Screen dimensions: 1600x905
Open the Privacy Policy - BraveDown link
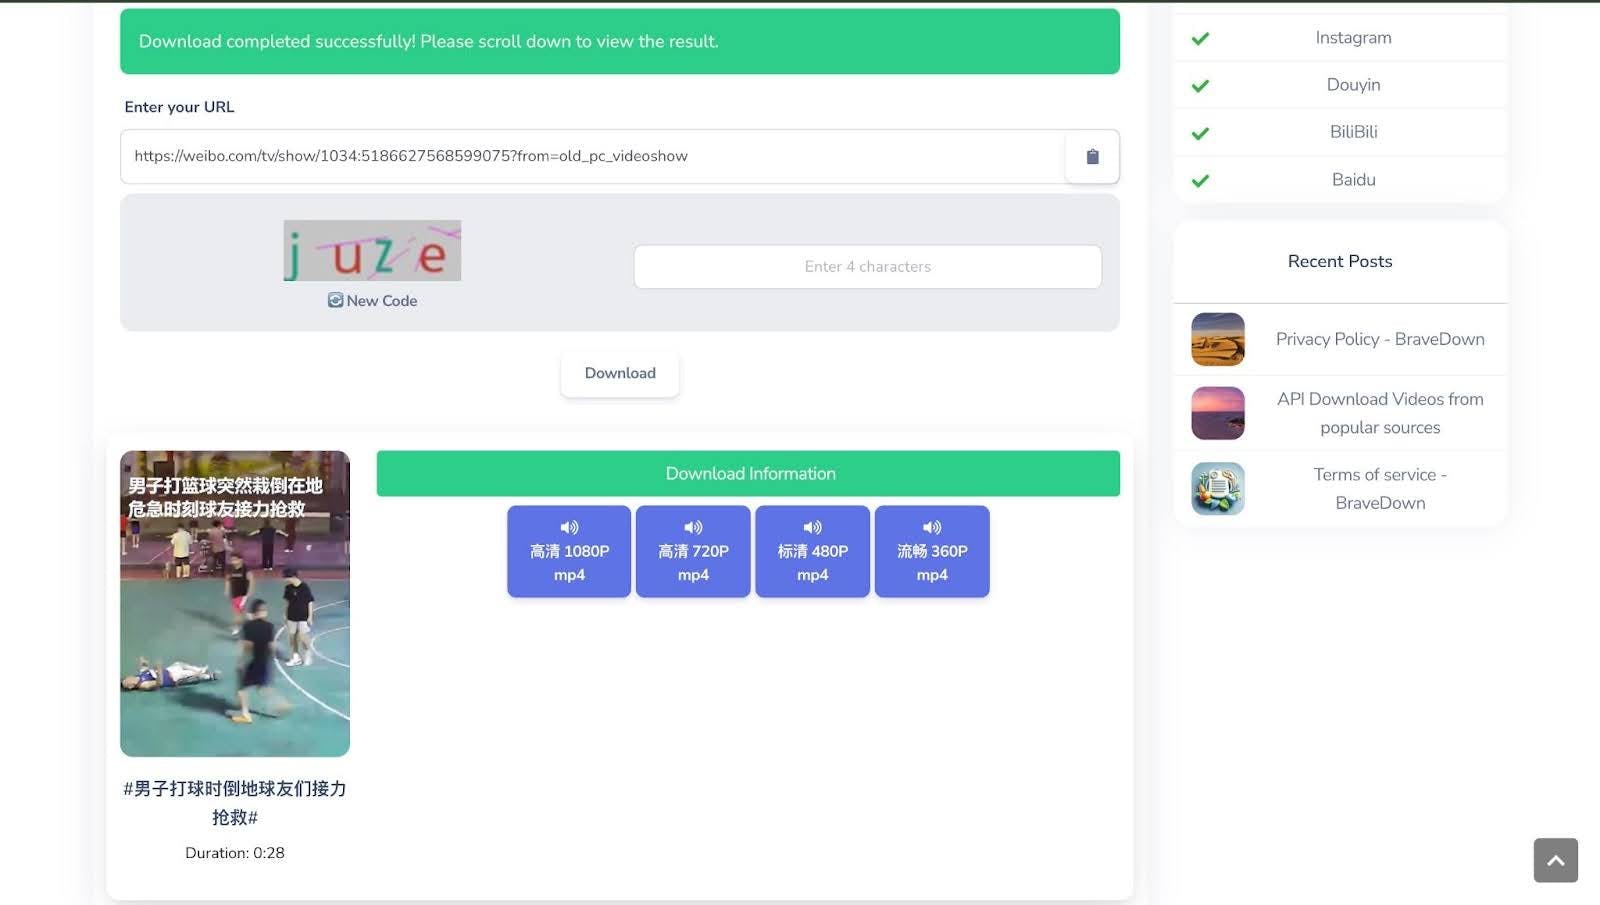1380,339
